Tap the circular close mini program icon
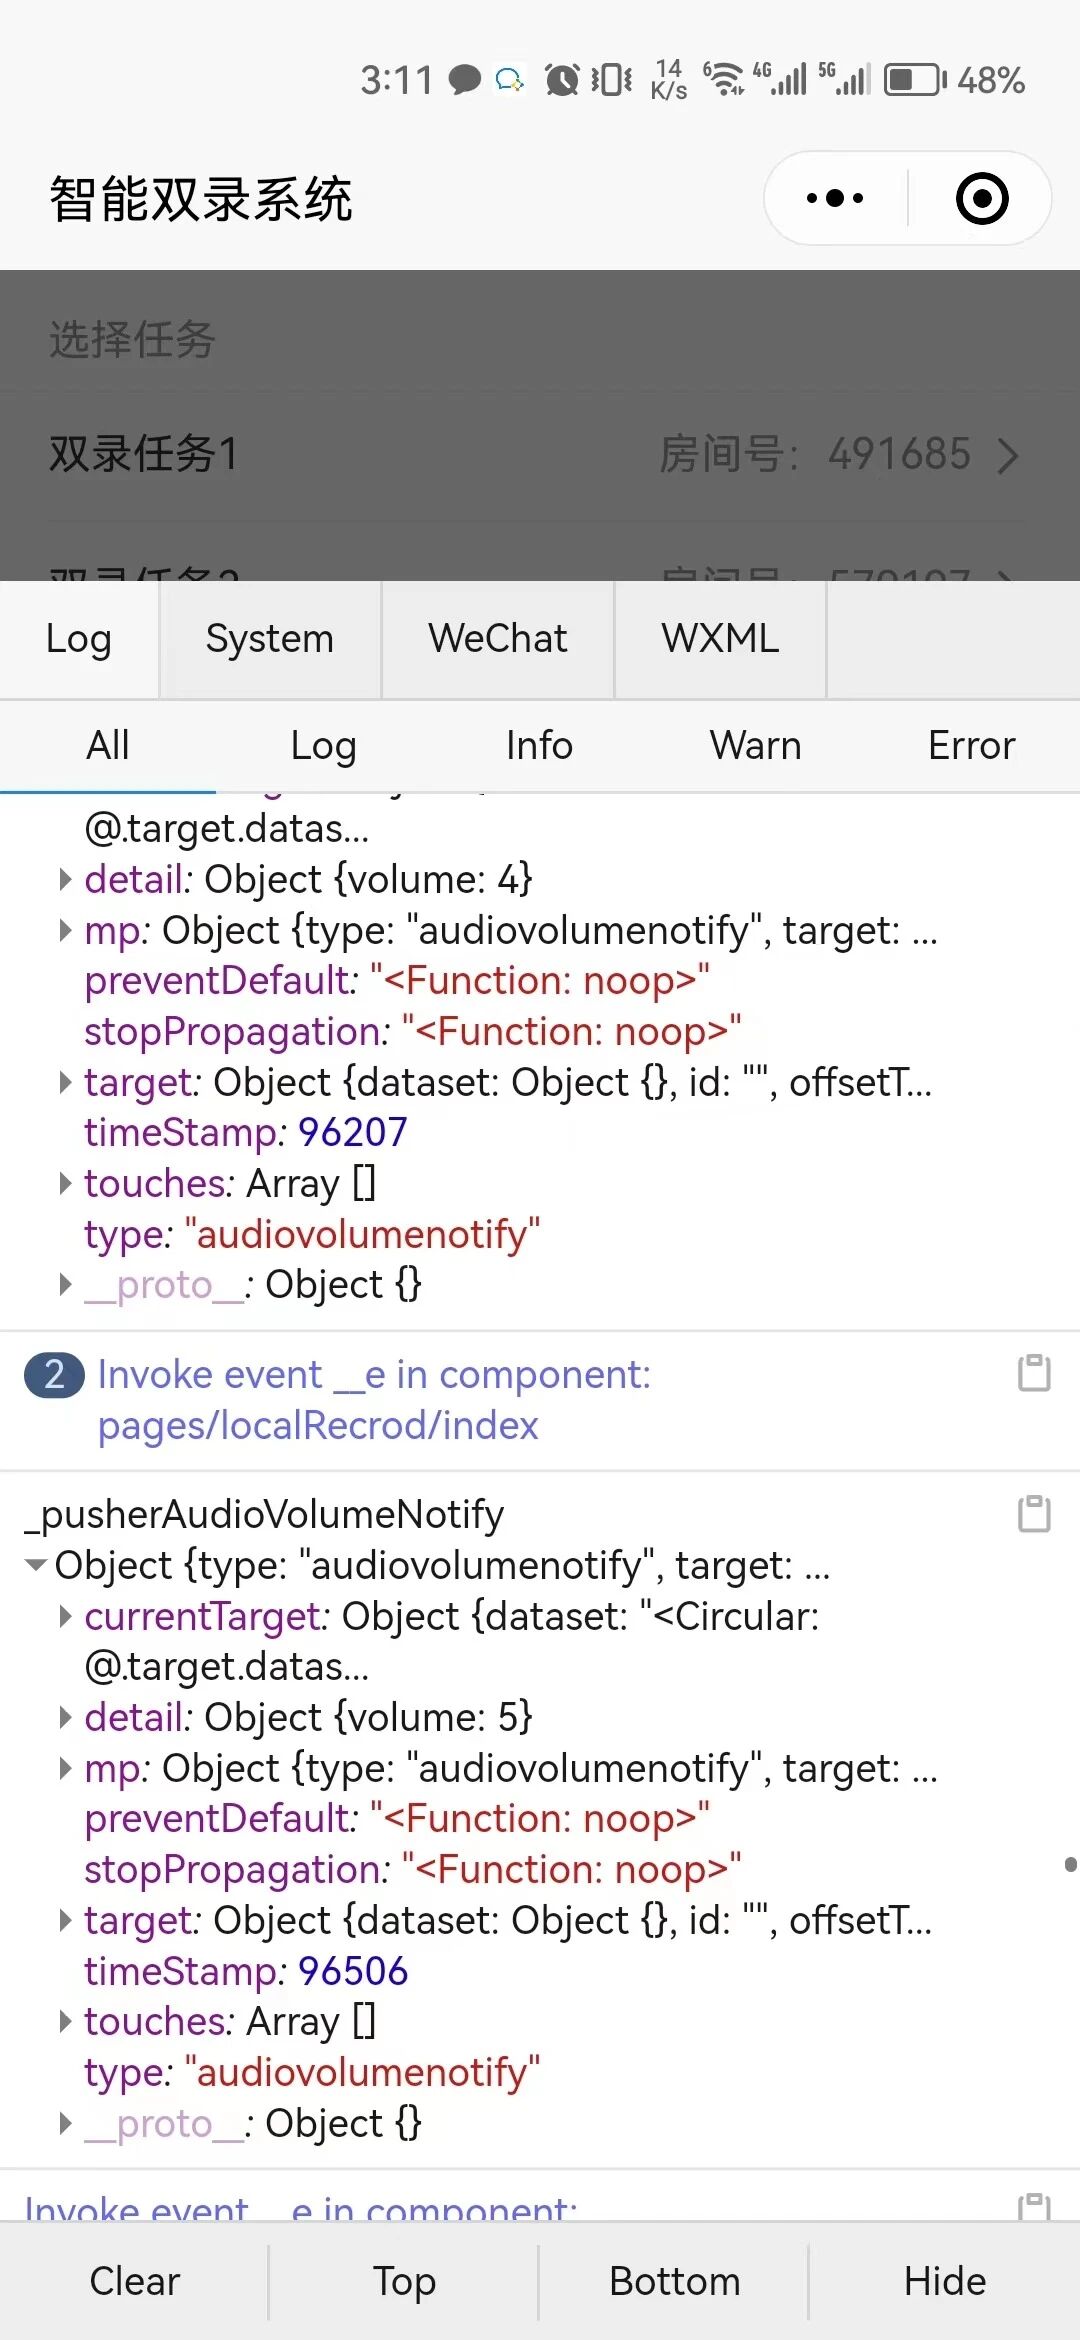This screenshot has width=1080, height=2340. click(x=982, y=198)
